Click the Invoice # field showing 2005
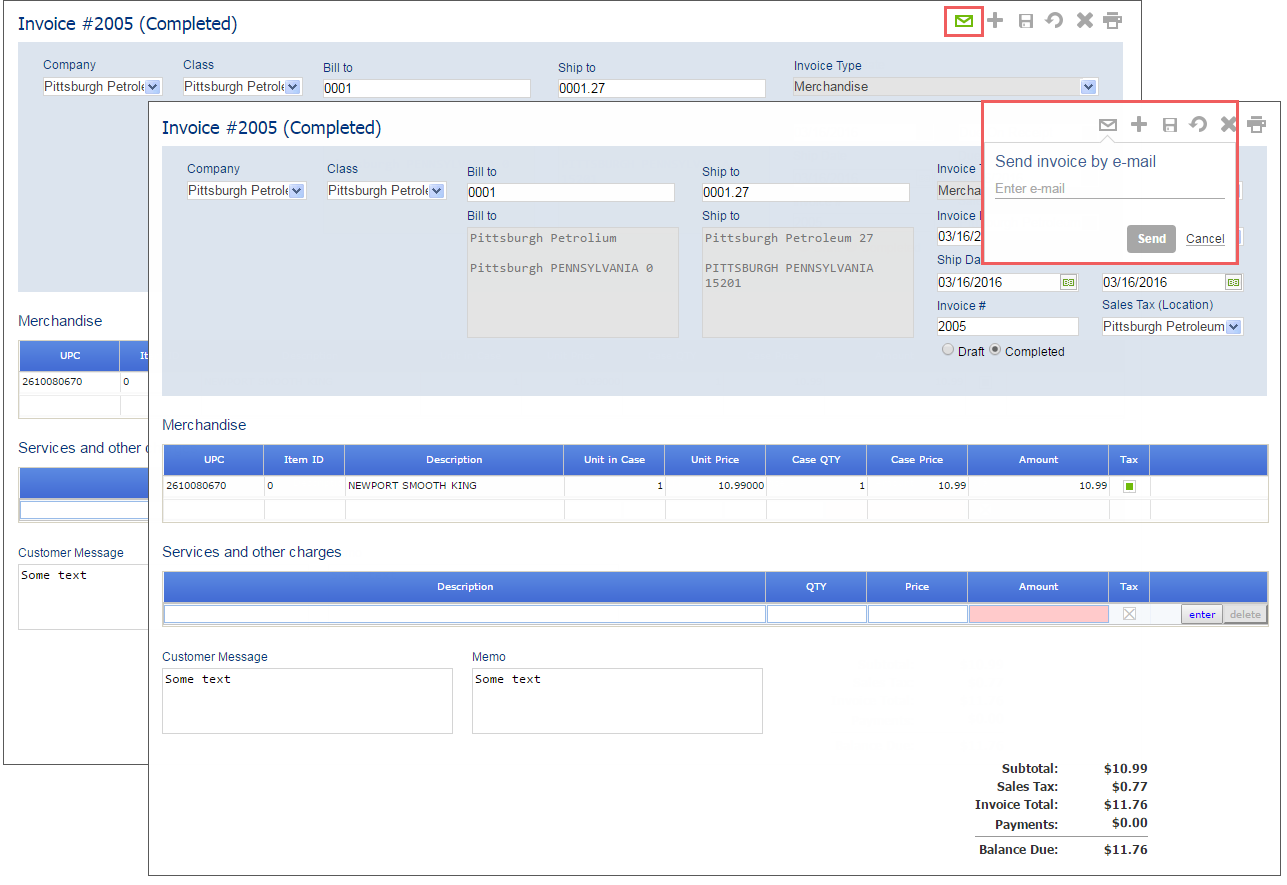 click(1008, 327)
